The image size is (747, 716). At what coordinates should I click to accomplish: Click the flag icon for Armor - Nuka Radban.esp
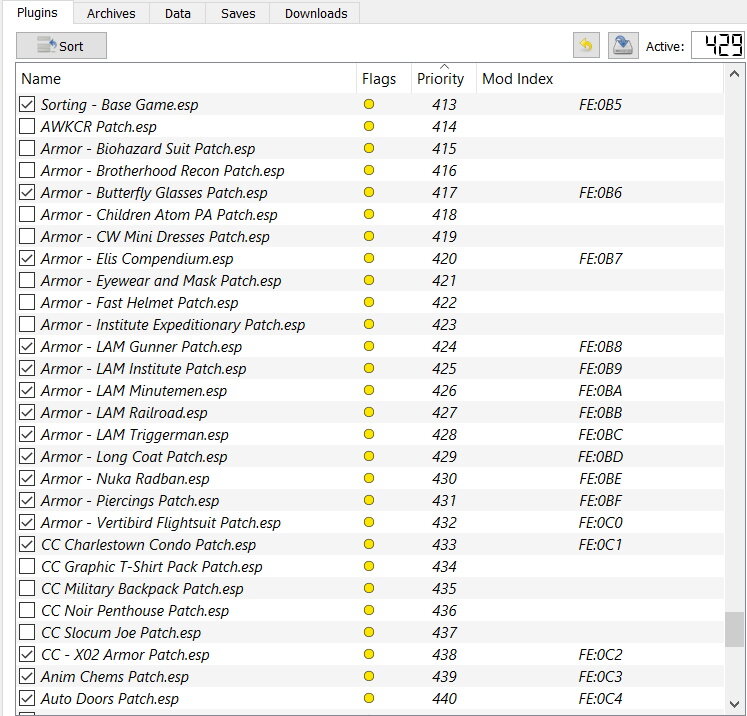(x=369, y=478)
